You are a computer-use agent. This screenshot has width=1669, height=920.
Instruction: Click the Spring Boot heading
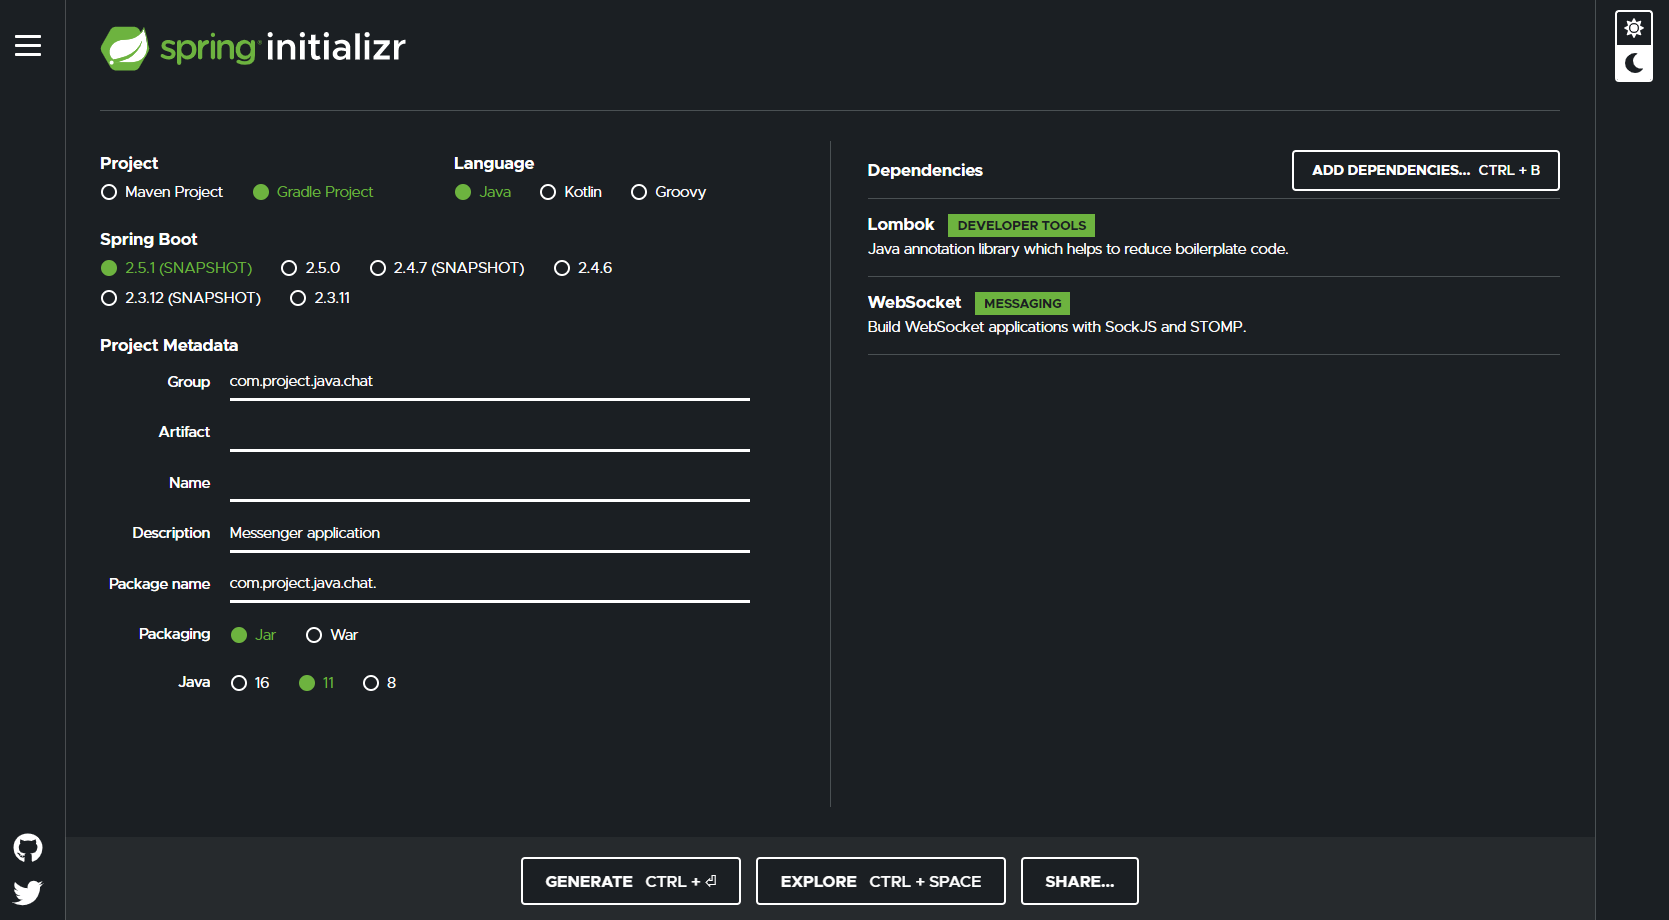[x=149, y=239]
